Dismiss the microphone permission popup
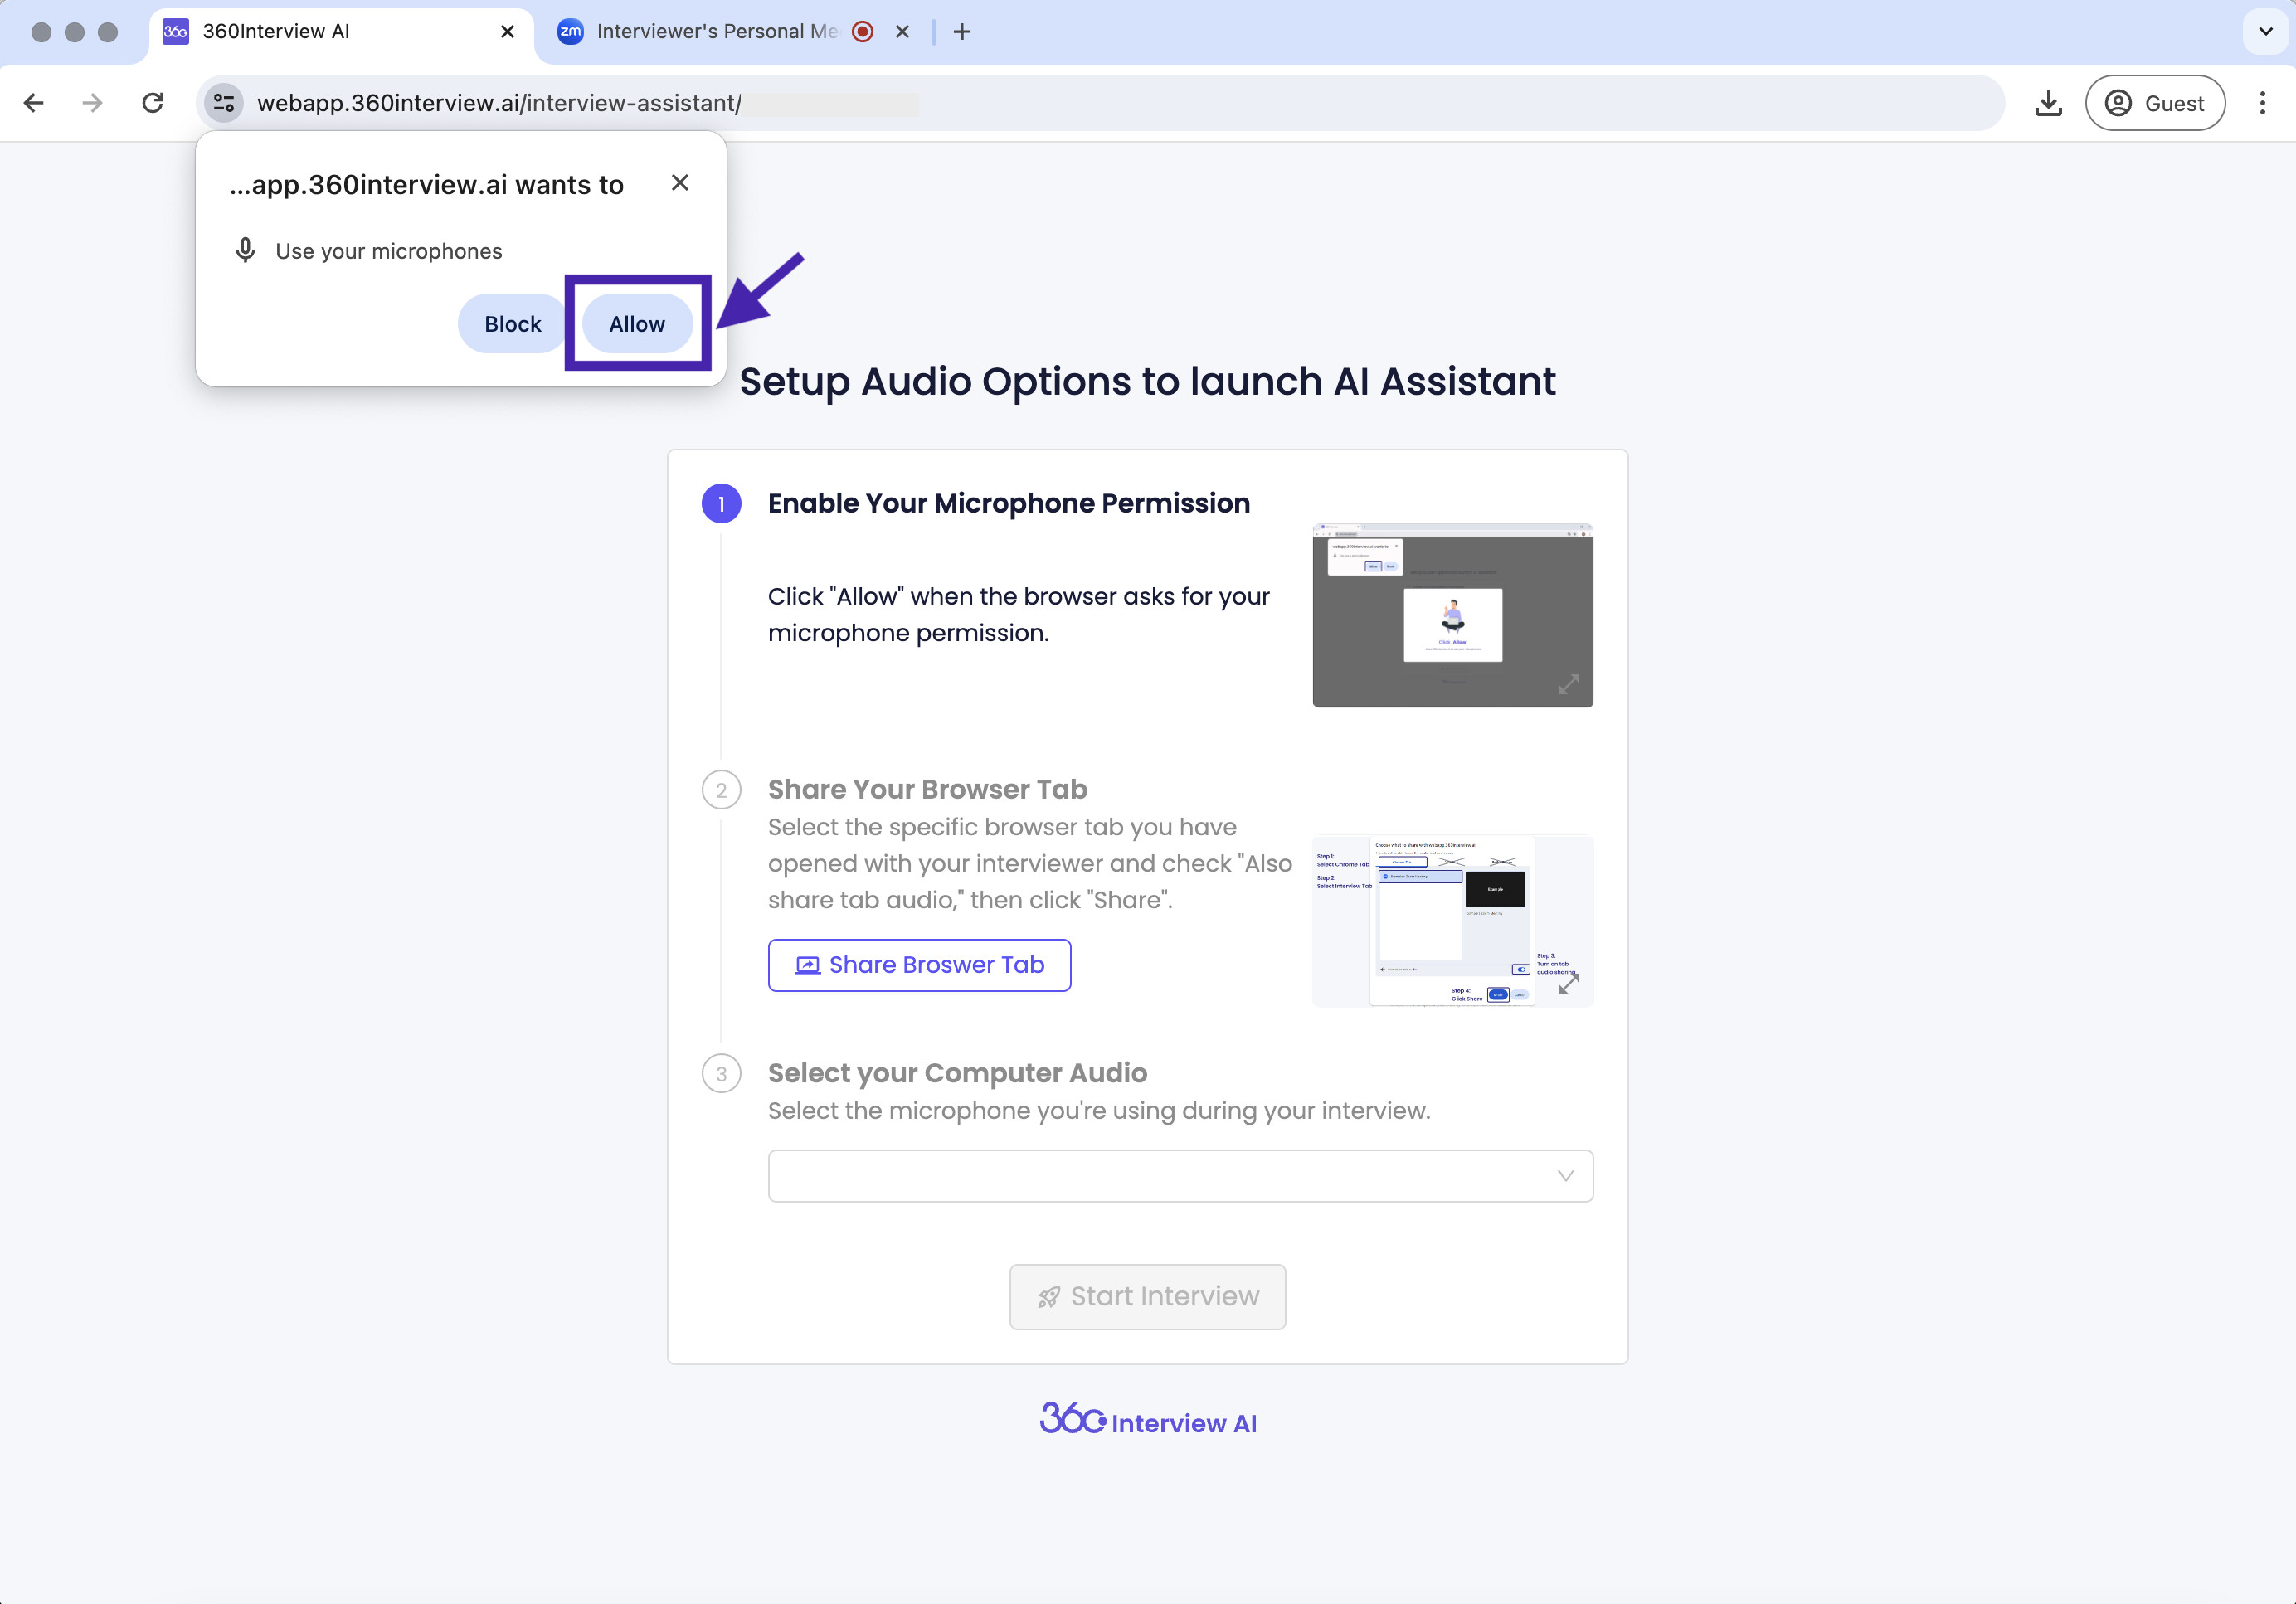 [x=680, y=183]
